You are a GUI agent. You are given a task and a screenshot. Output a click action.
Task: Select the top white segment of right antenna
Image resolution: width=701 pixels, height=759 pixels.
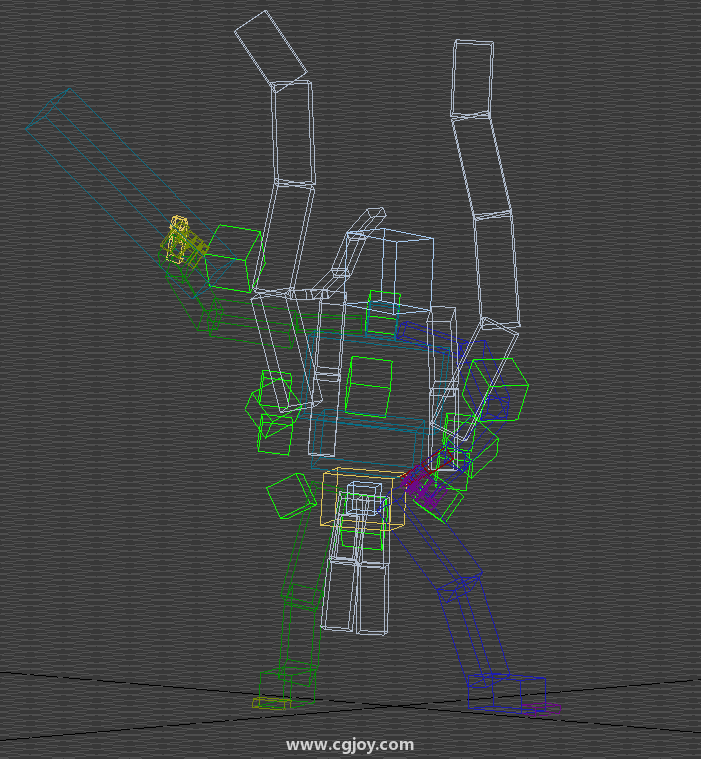coord(472,79)
